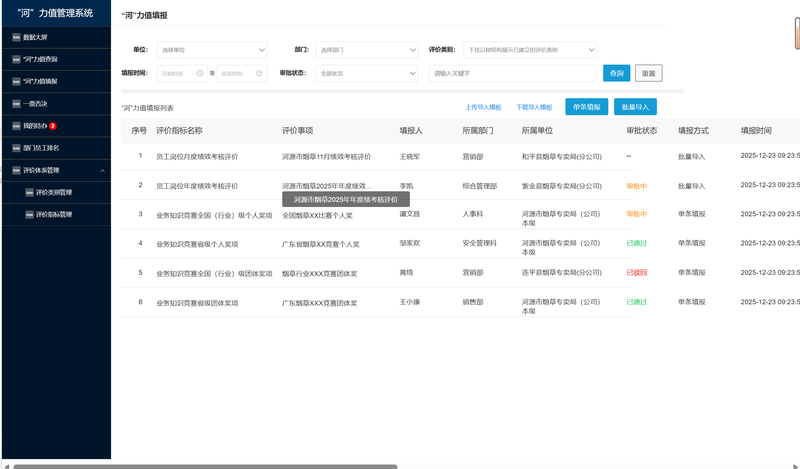The width and height of the screenshot is (800, 469).
Task: Click the 上传导入模板 link
Action: tap(483, 106)
